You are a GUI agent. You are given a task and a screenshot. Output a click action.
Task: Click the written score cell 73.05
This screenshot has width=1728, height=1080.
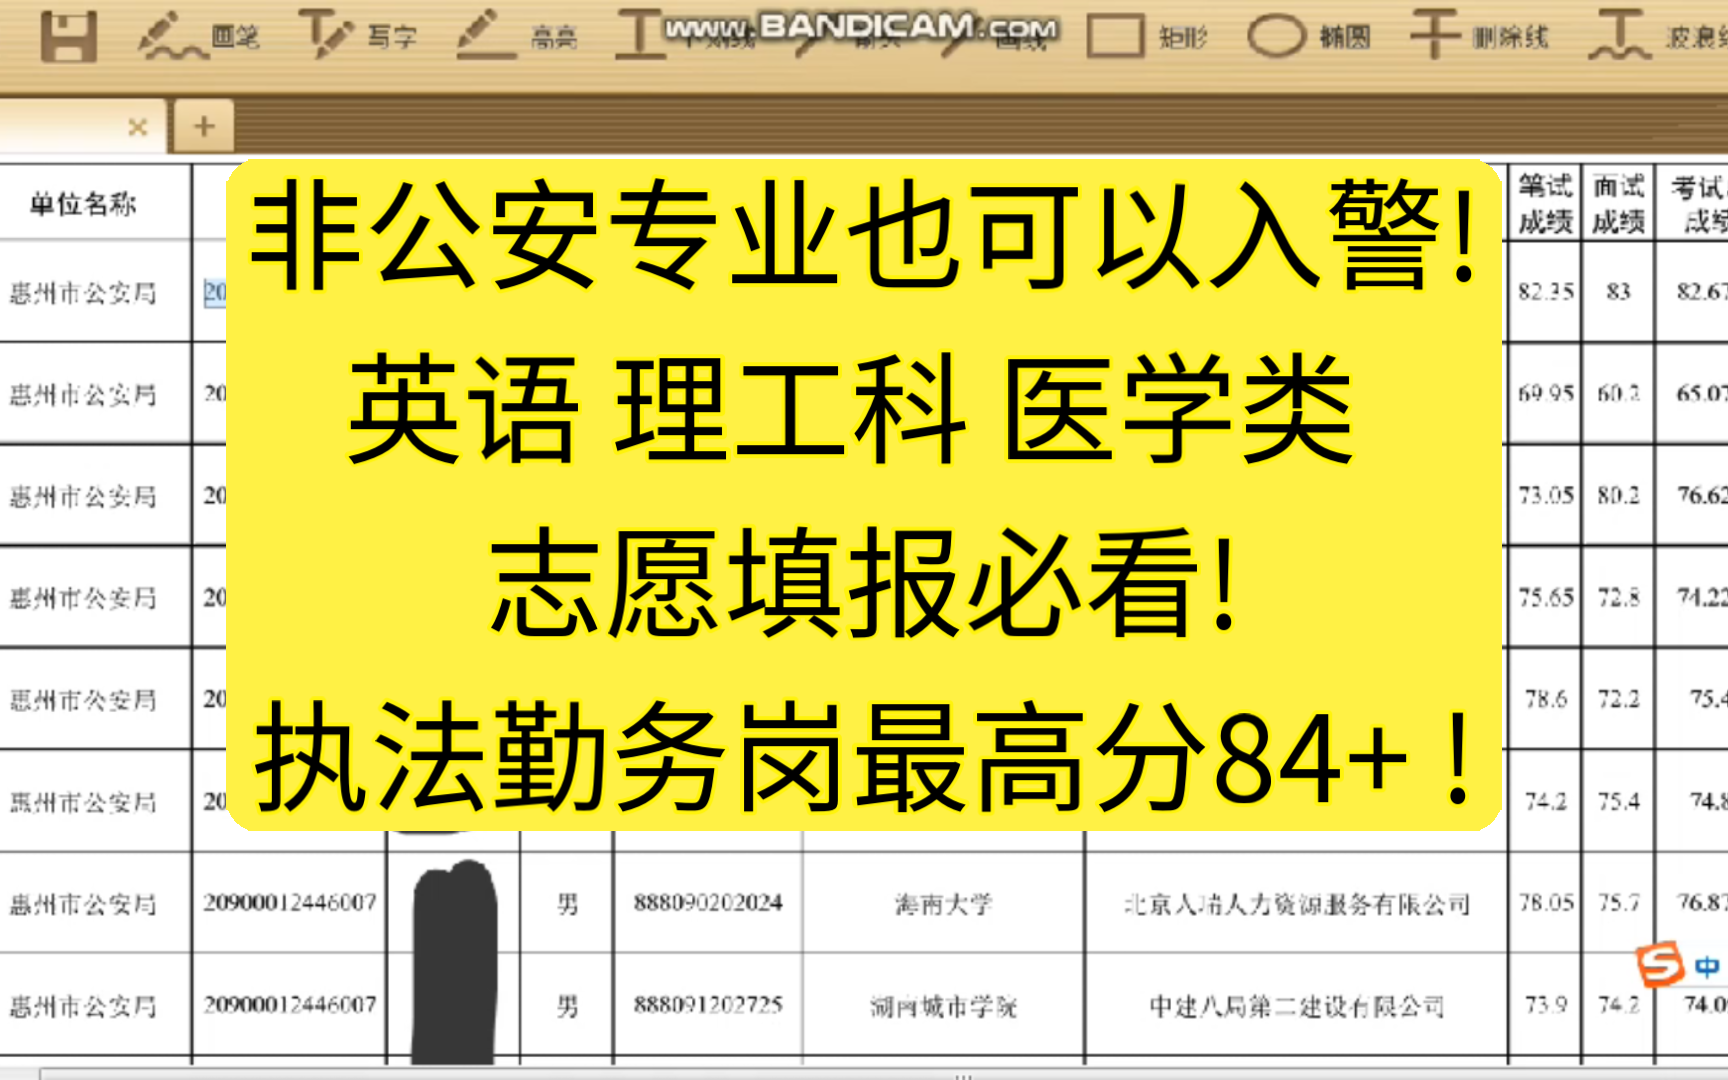[1545, 495]
